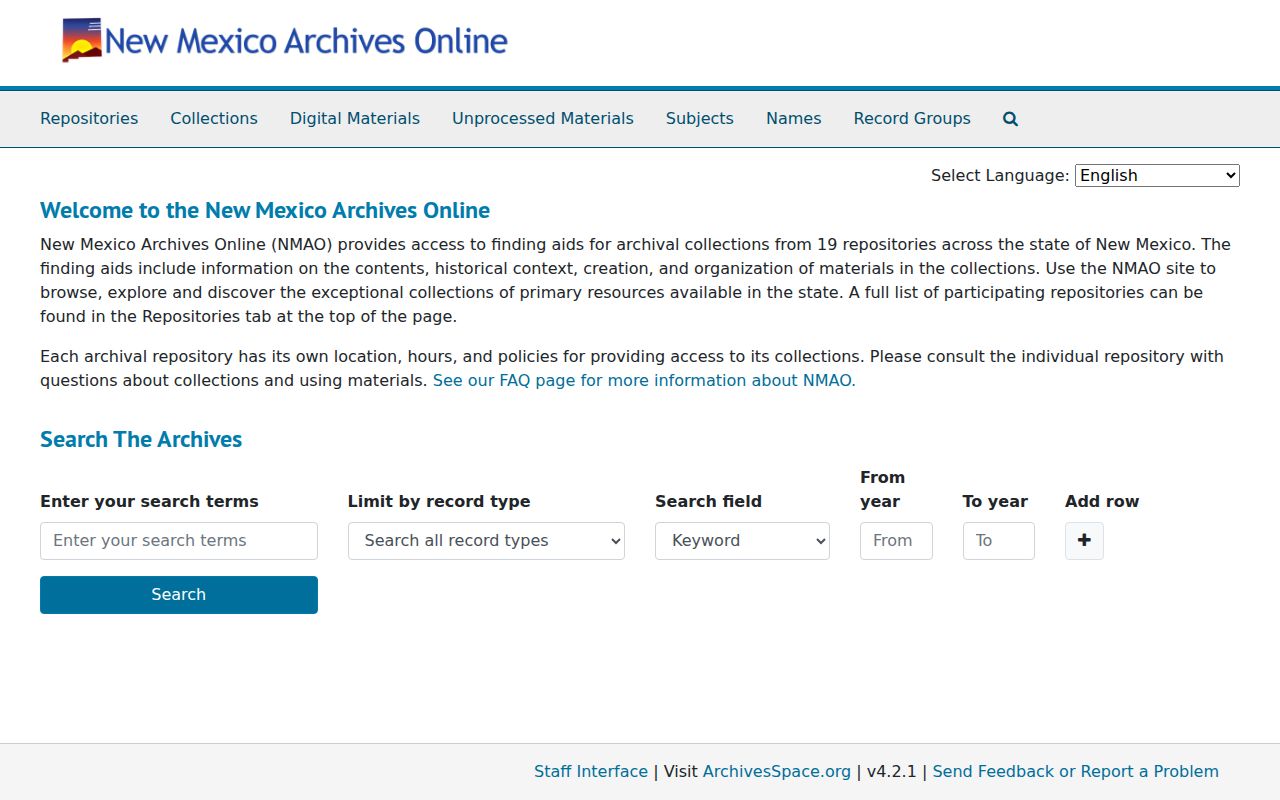Expand the Select Language dropdown
This screenshot has width=1280, height=800.
(1157, 175)
